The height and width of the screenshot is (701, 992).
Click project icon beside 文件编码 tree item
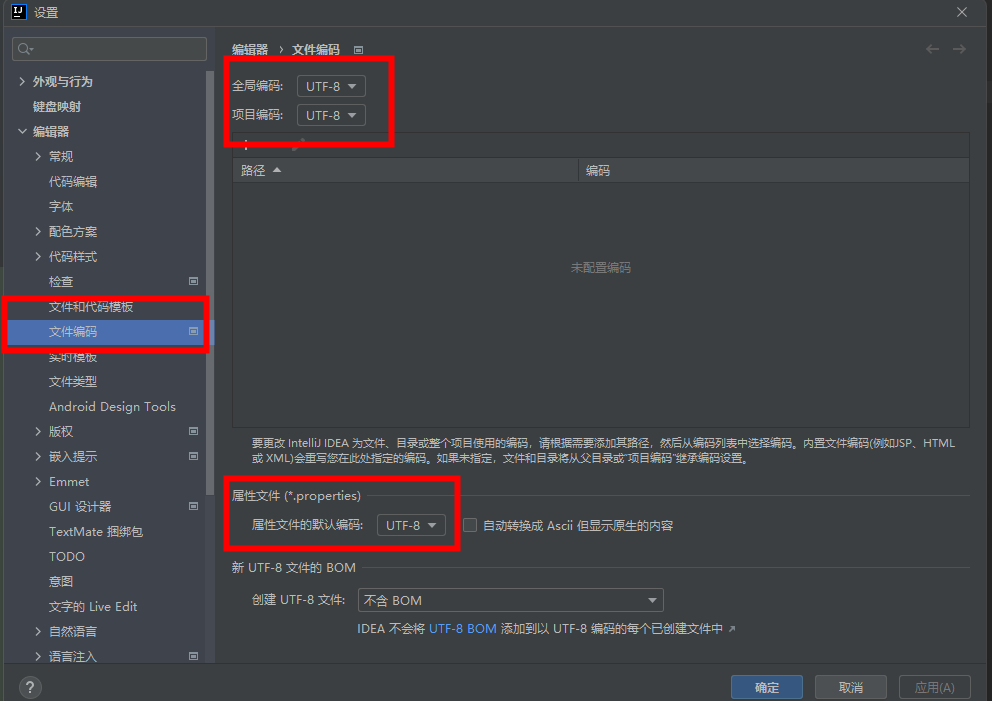click(x=194, y=331)
